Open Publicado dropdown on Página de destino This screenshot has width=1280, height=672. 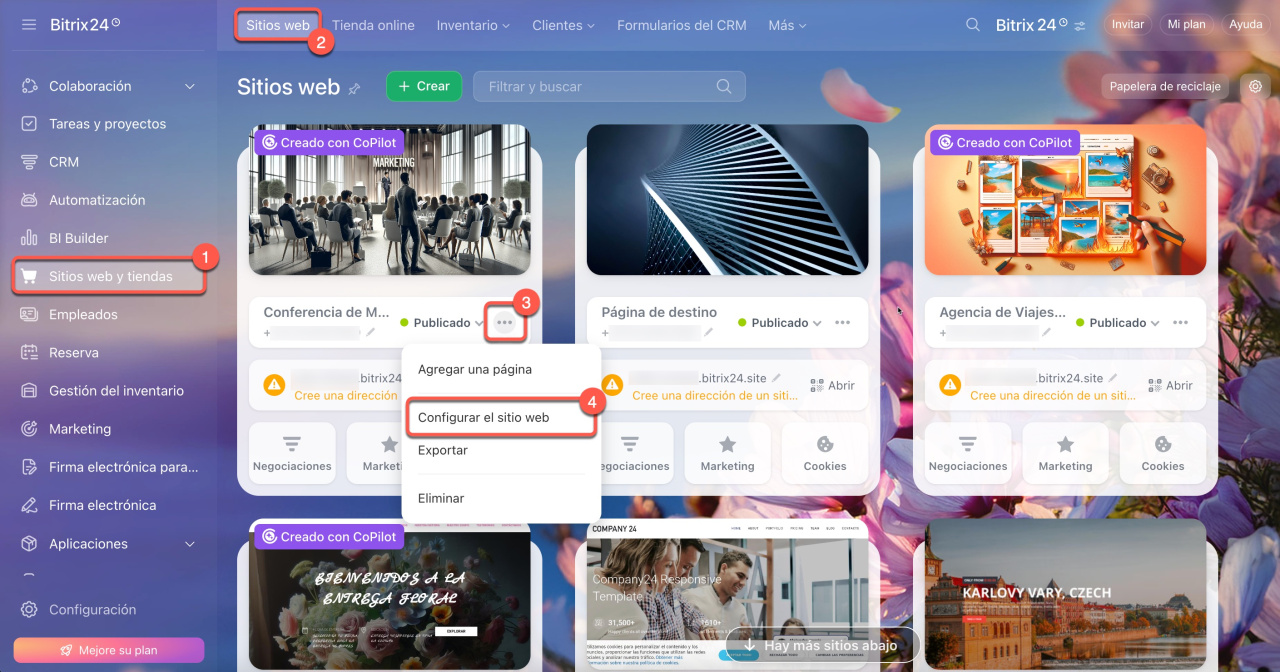point(779,323)
